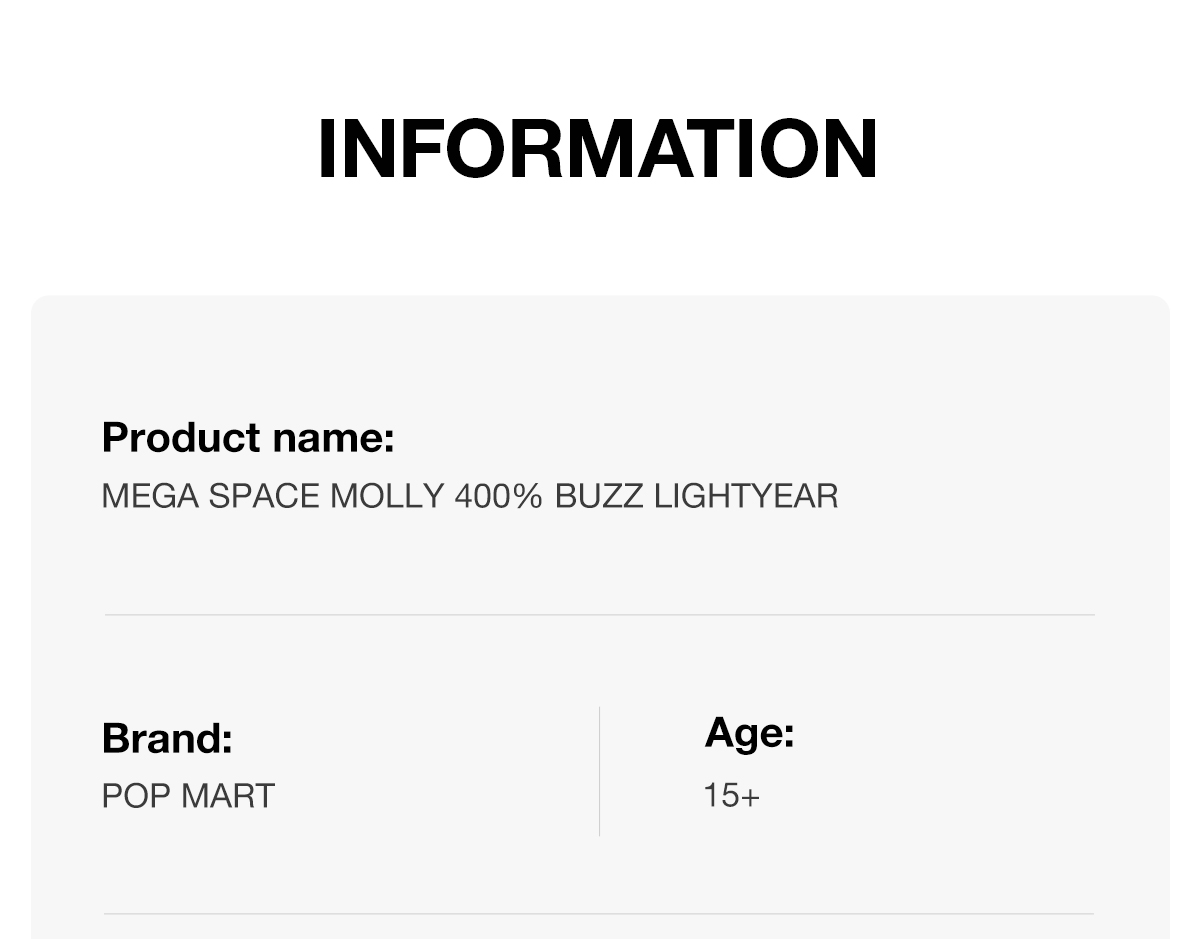This screenshot has width=1200, height=939.
Task: Click the "Product name:" label
Action: (x=248, y=438)
